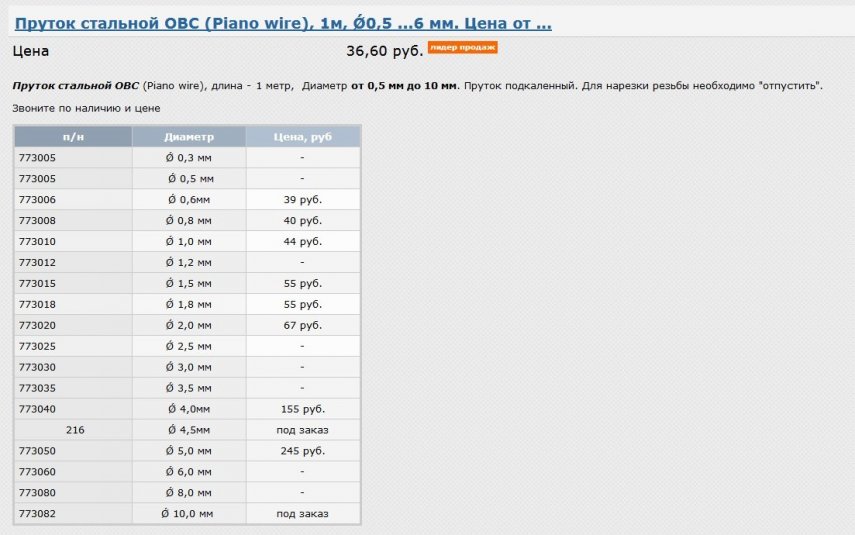Click the orange 'лидер продаж' badge

coord(462,47)
